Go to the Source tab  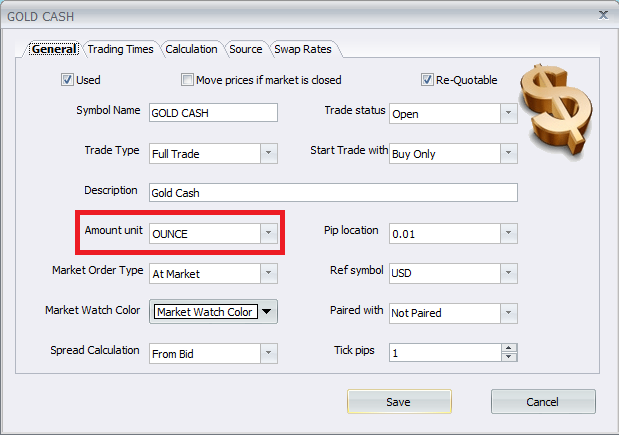point(245,49)
